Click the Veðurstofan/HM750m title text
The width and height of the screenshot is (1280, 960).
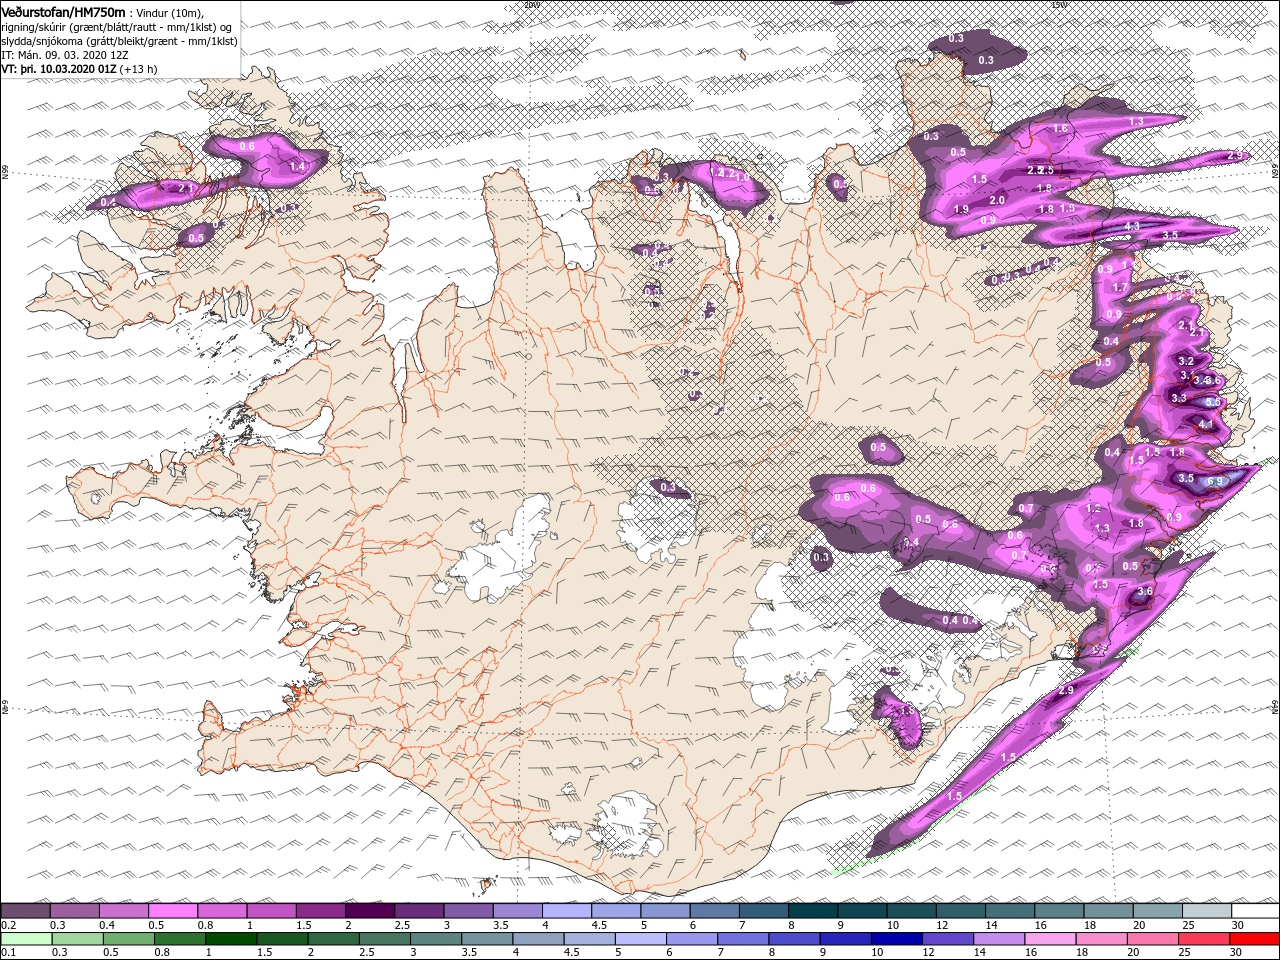point(64,11)
